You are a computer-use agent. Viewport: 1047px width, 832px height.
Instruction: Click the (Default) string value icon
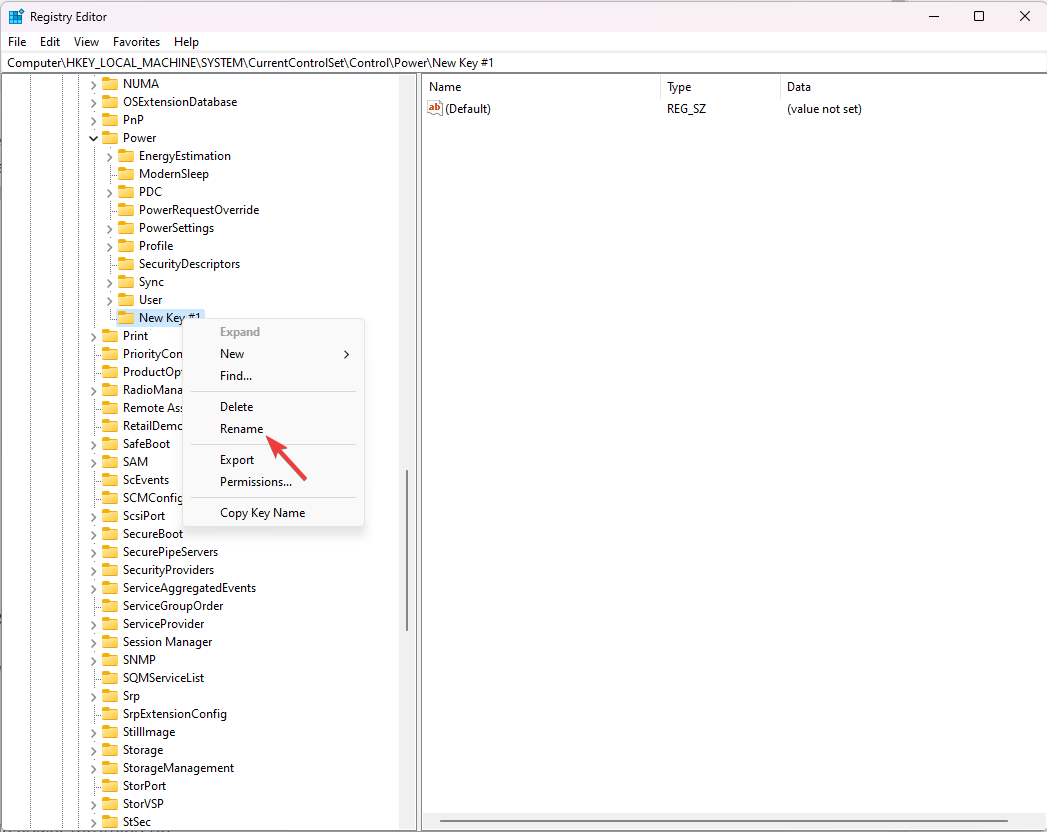click(435, 109)
